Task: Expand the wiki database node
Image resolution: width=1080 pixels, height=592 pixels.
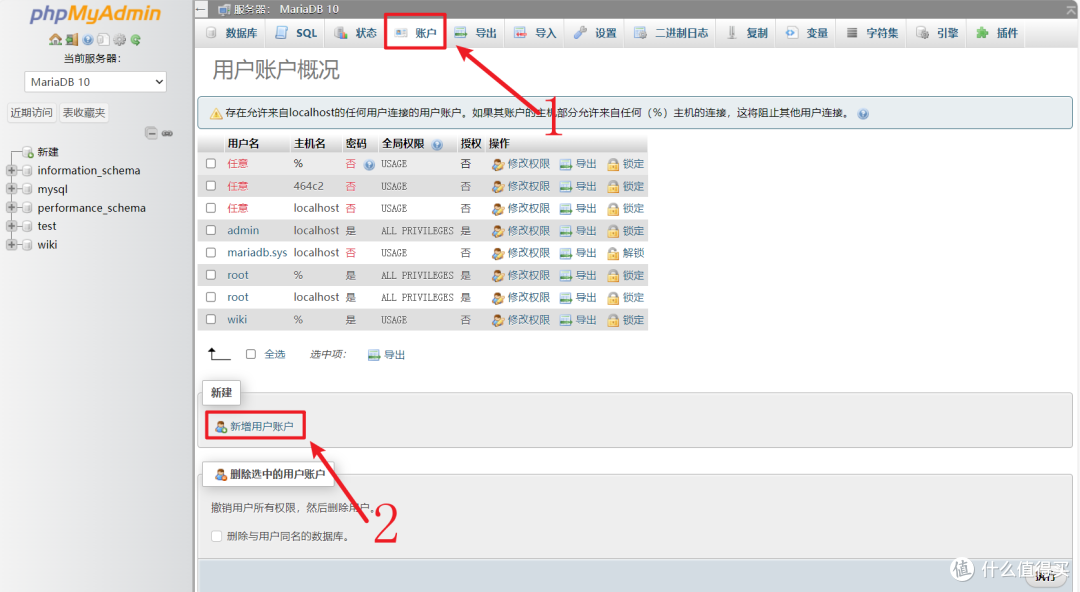Action: [x=11, y=245]
